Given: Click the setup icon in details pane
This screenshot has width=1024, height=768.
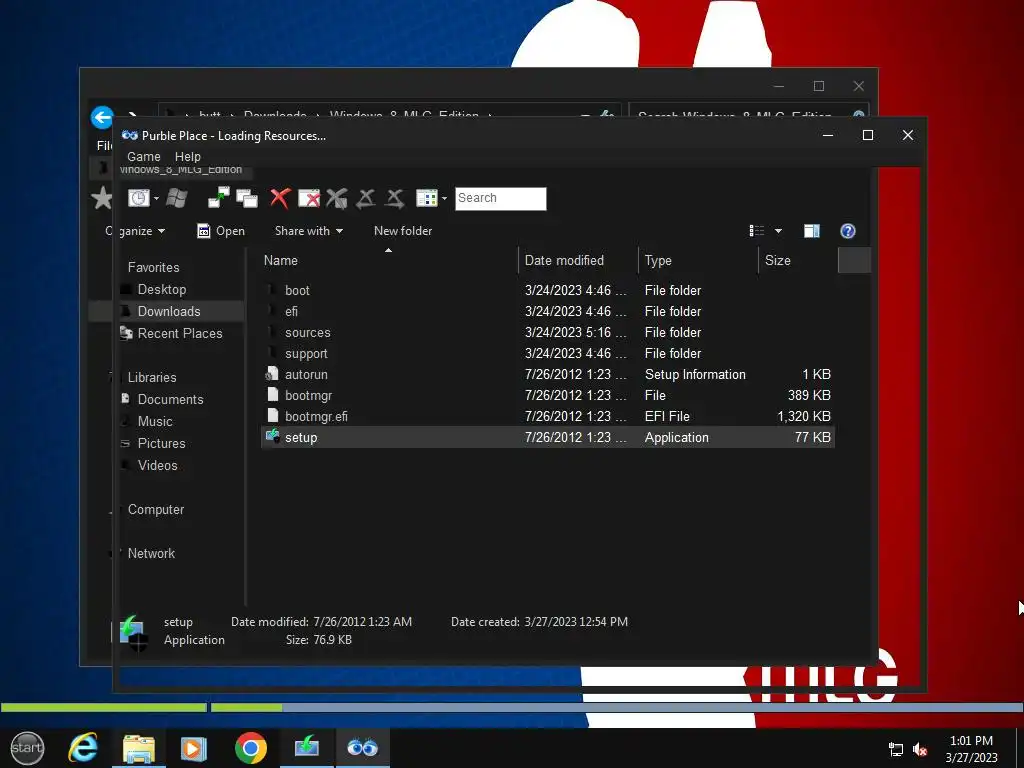Looking at the screenshot, I should 133,632.
